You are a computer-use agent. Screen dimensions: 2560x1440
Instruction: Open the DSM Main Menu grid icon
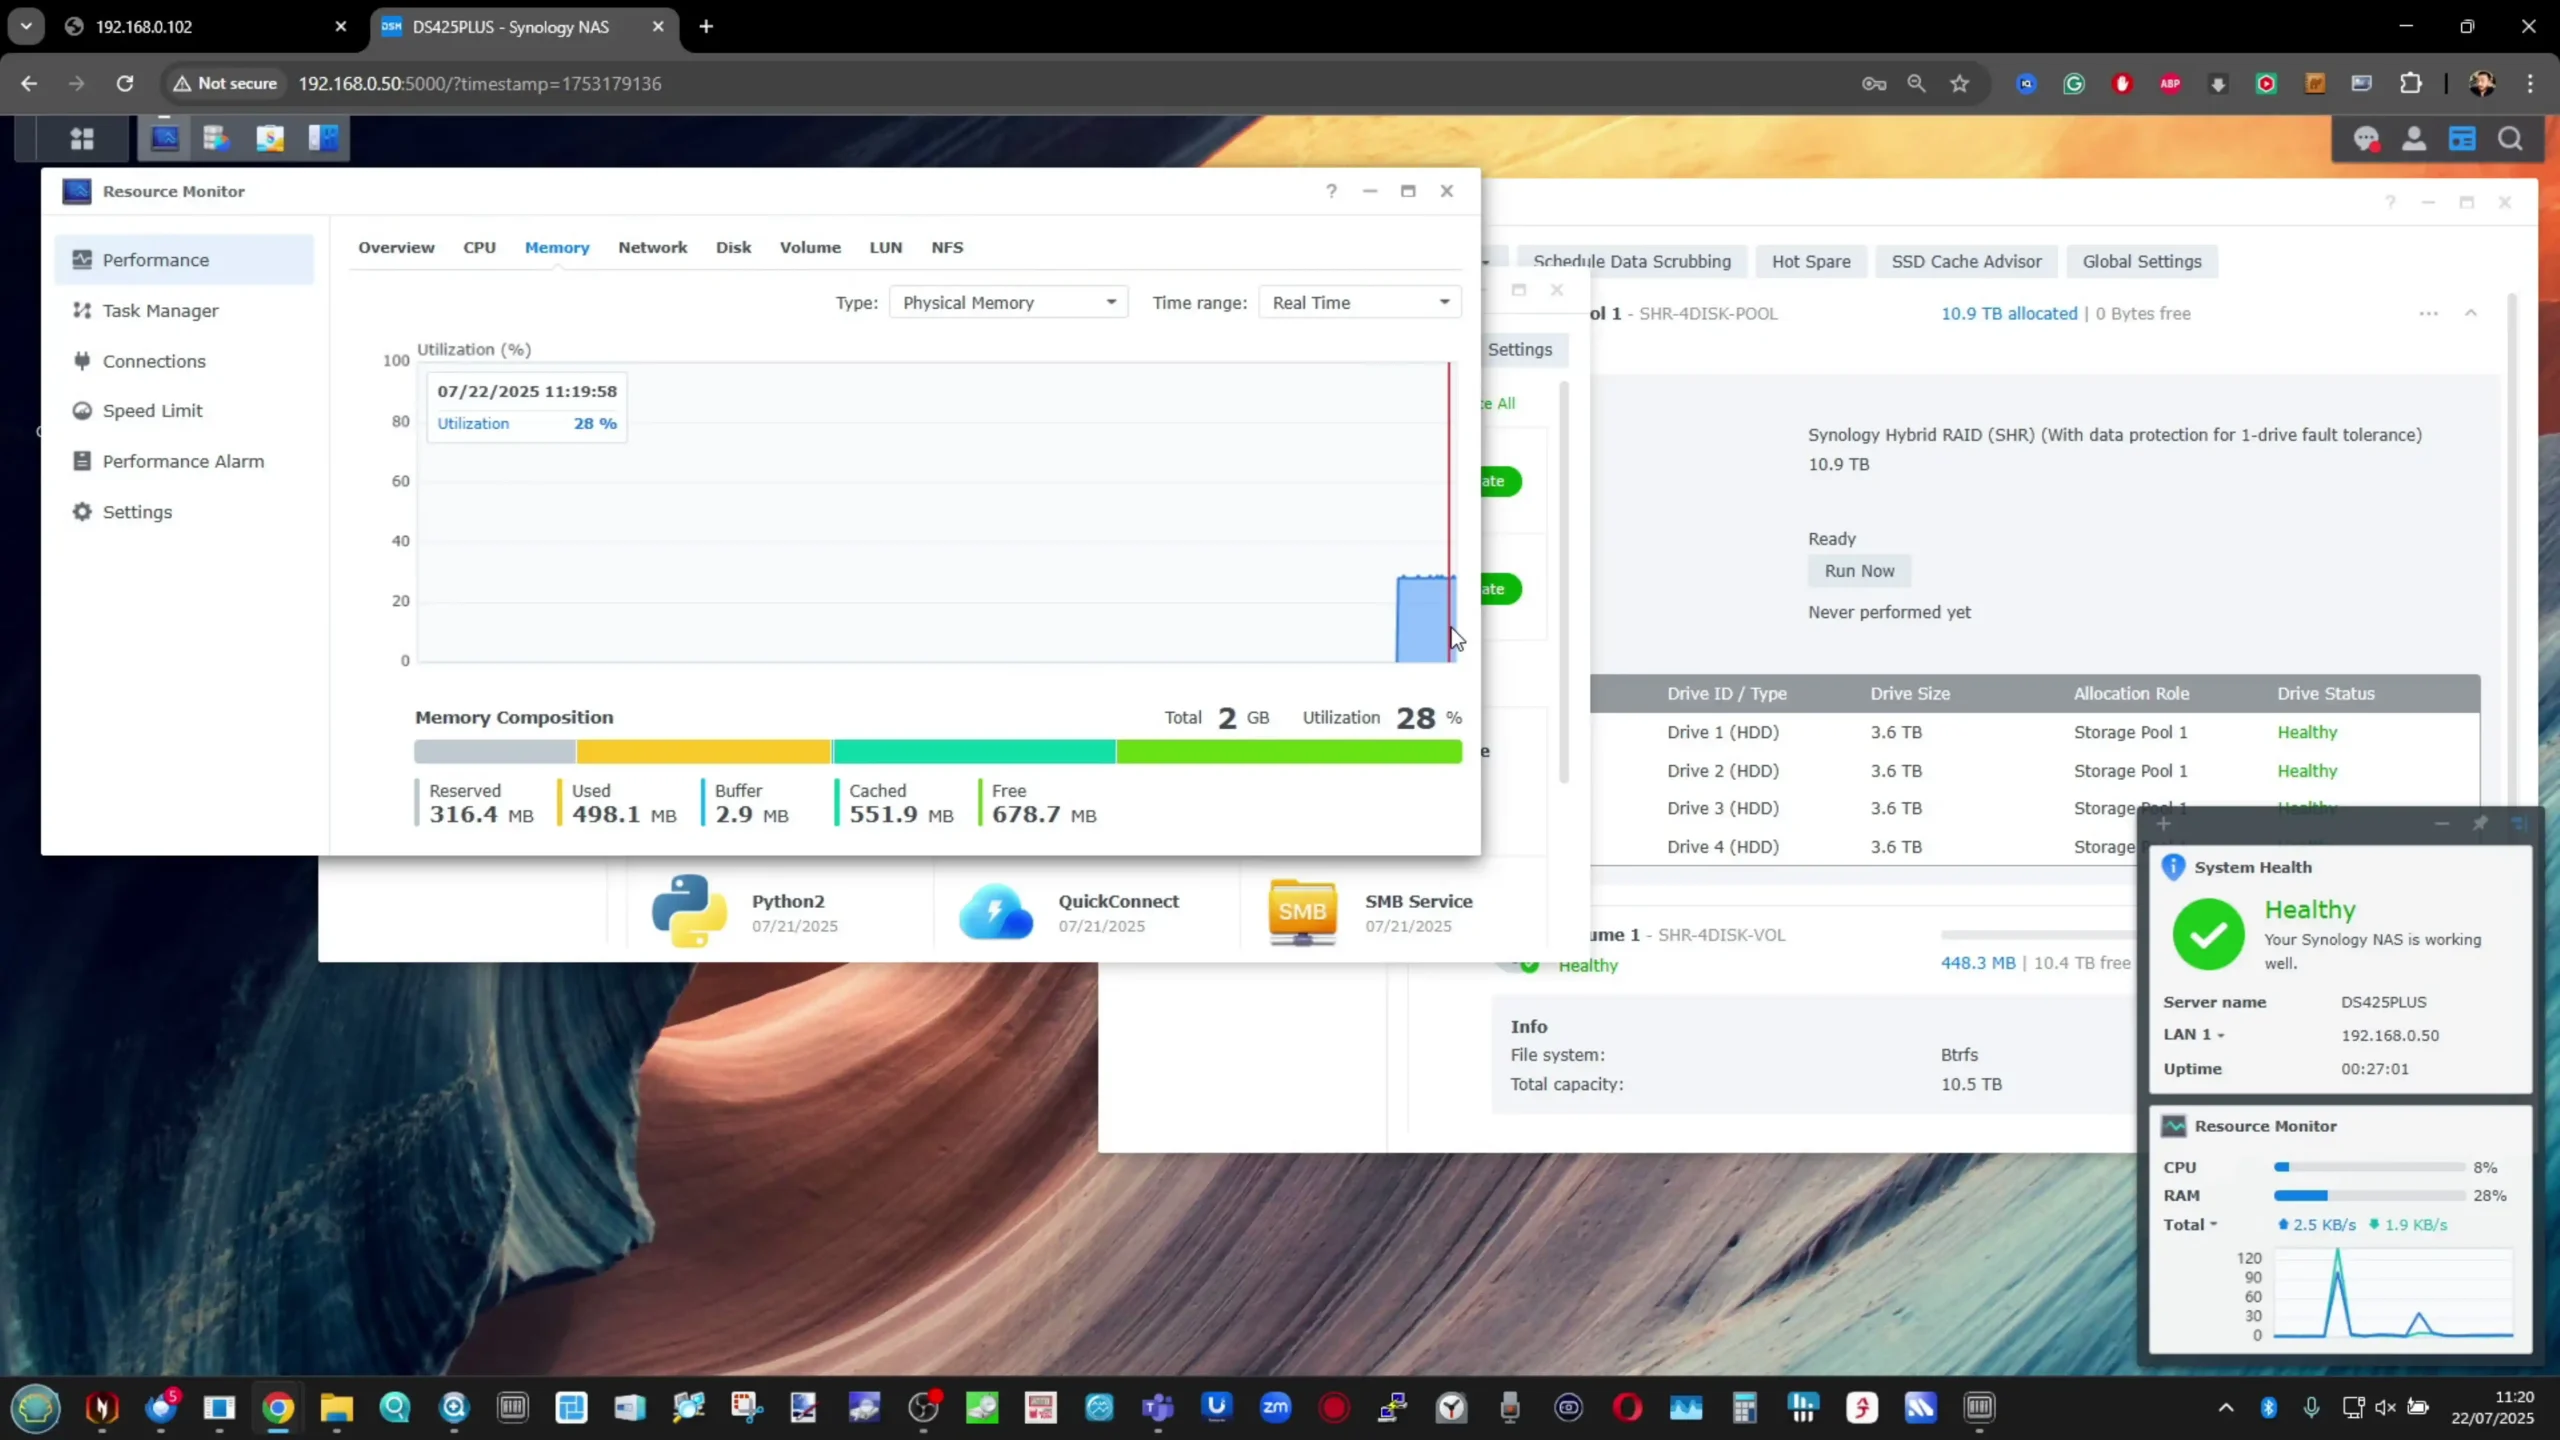pos(82,138)
